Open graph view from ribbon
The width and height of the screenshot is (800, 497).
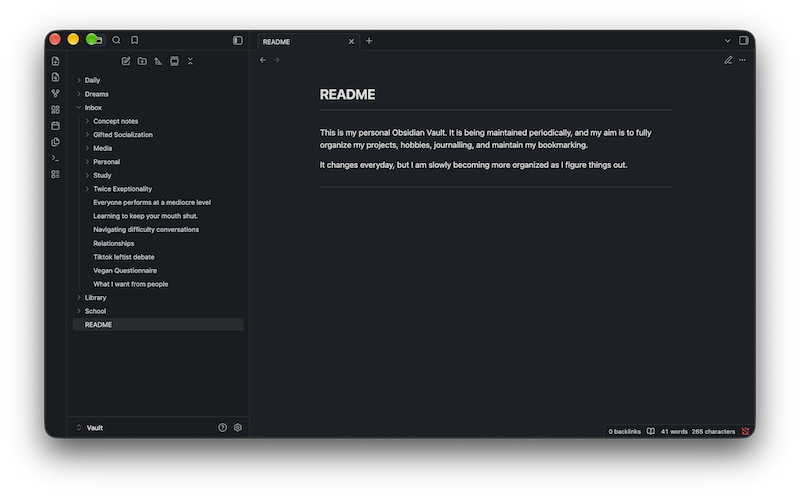(x=56, y=93)
